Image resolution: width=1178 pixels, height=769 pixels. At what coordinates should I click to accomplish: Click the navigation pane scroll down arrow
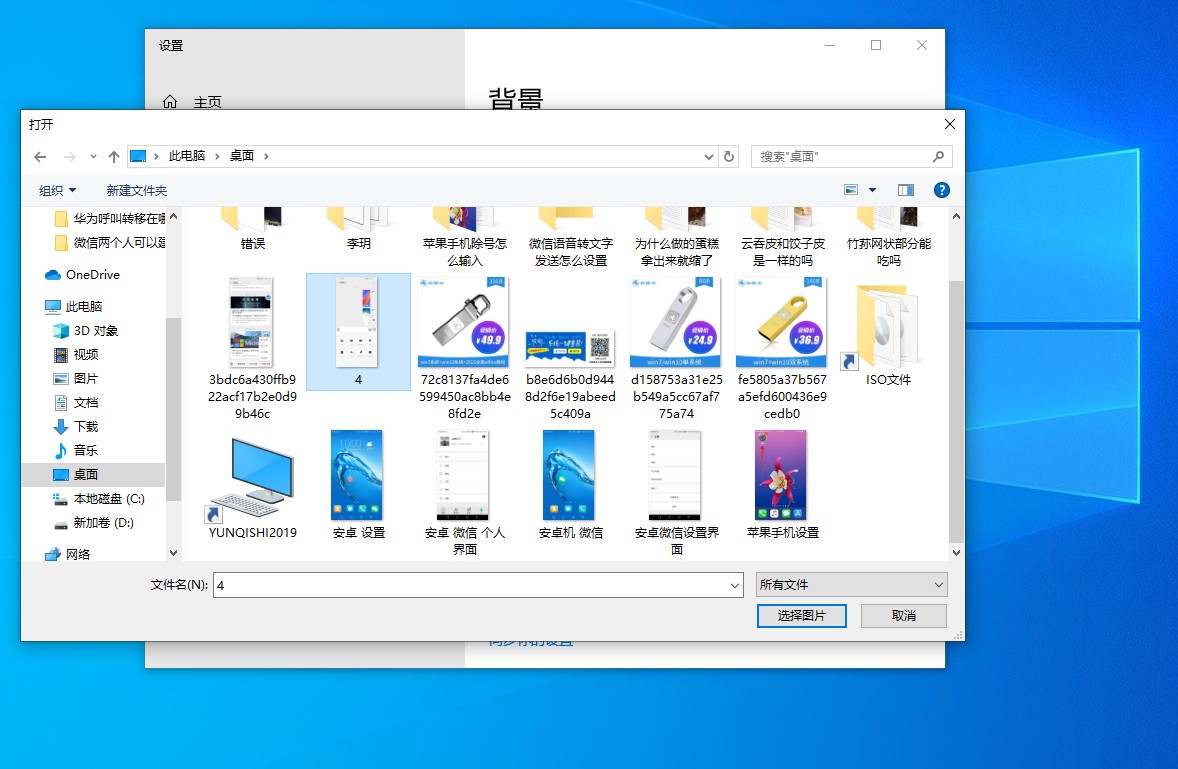174,553
